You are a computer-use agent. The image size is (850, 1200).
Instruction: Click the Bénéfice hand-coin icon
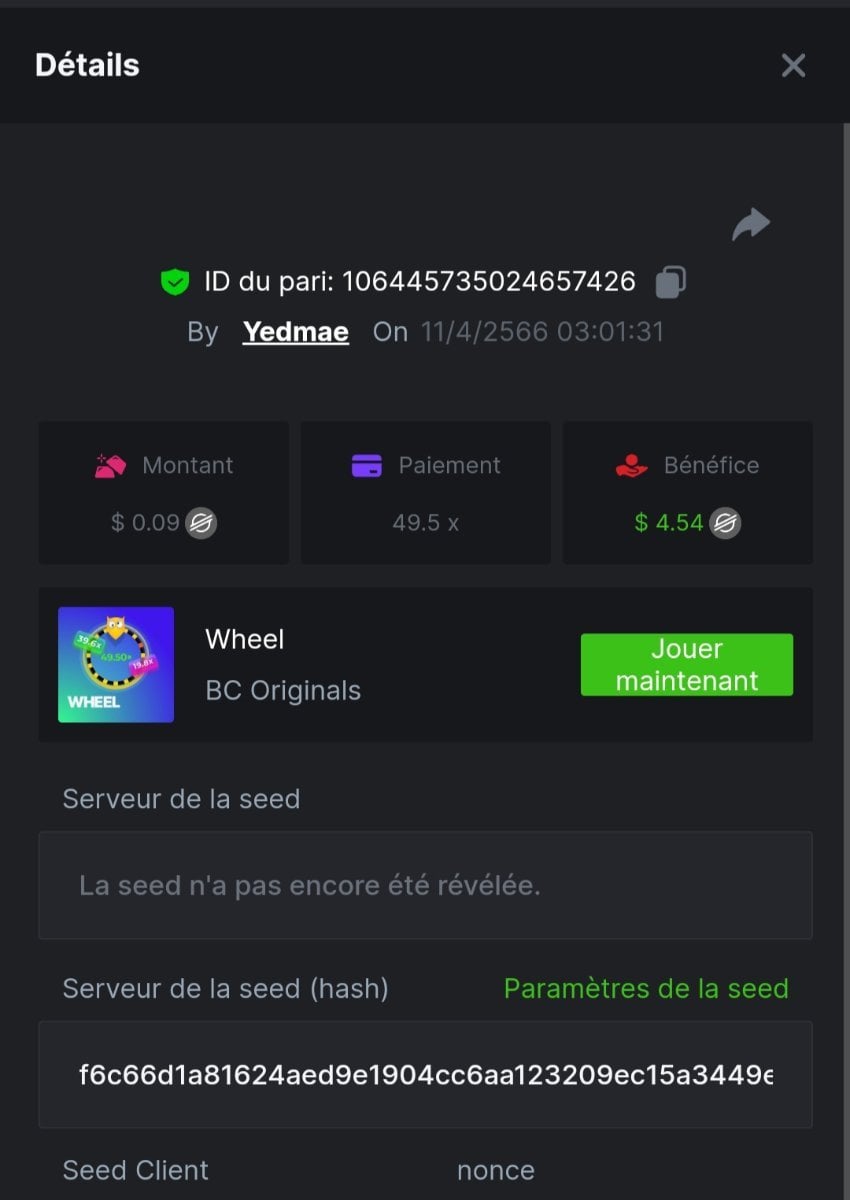pos(631,465)
